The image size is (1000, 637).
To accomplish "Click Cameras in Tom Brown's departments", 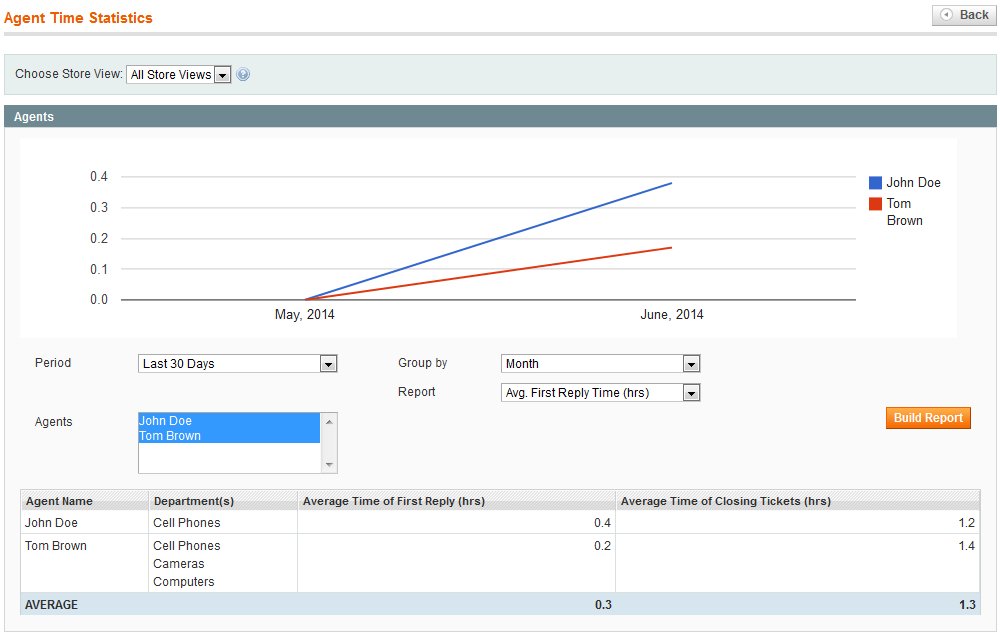I will coord(179,564).
